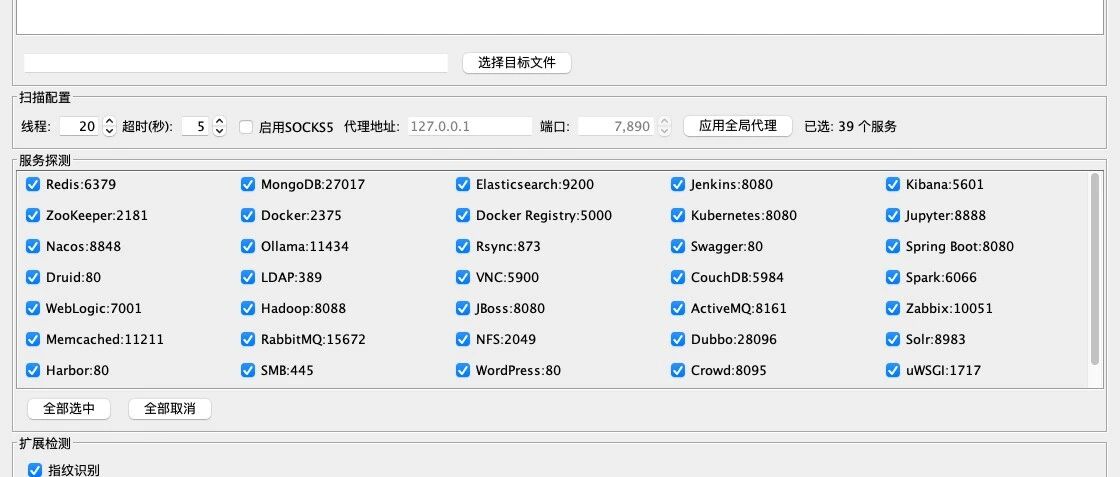Uncheck the WordPress:80 service
Image resolution: width=1120 pixels, height=477 pixels.
[x=463, y=371]
